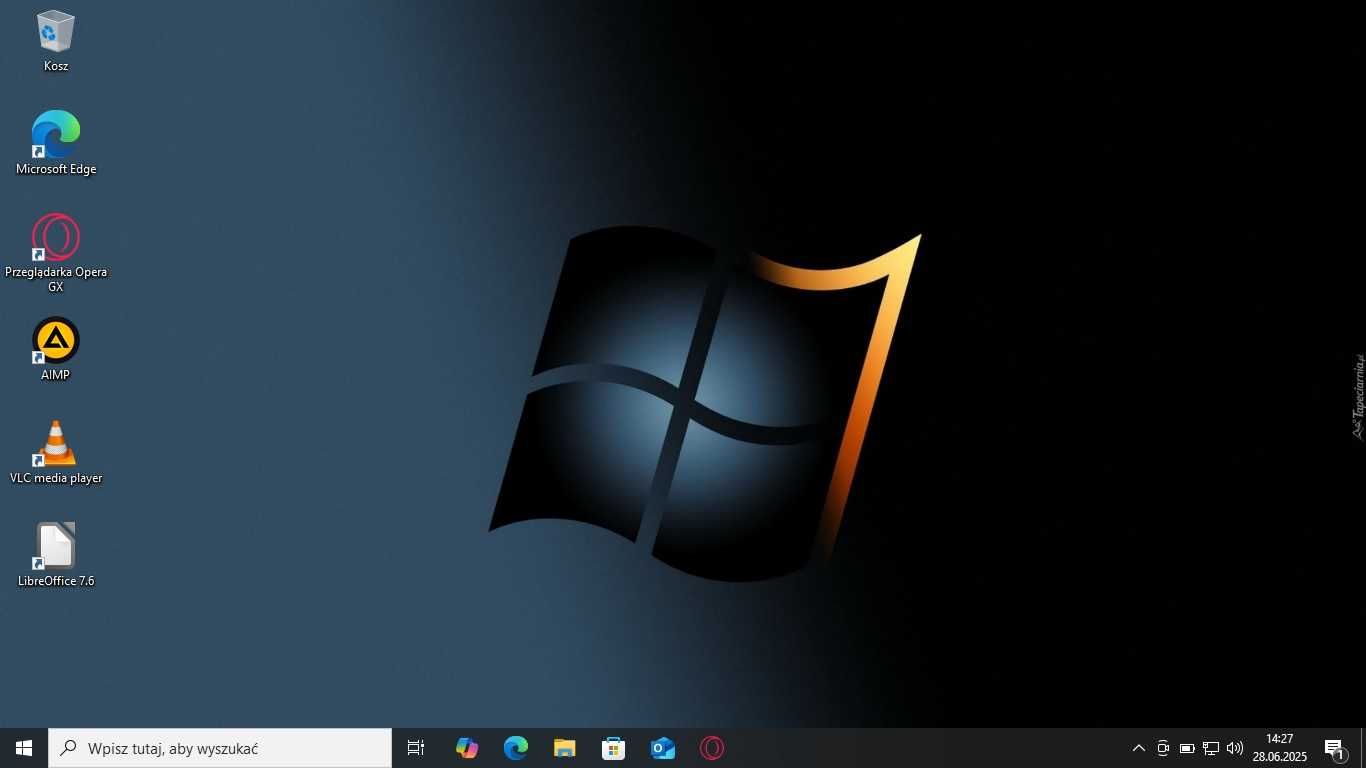1366x768 pixels.
Task: Click the "Wpisz tutaj, aby wyszukać" search box
Action: 220,748
